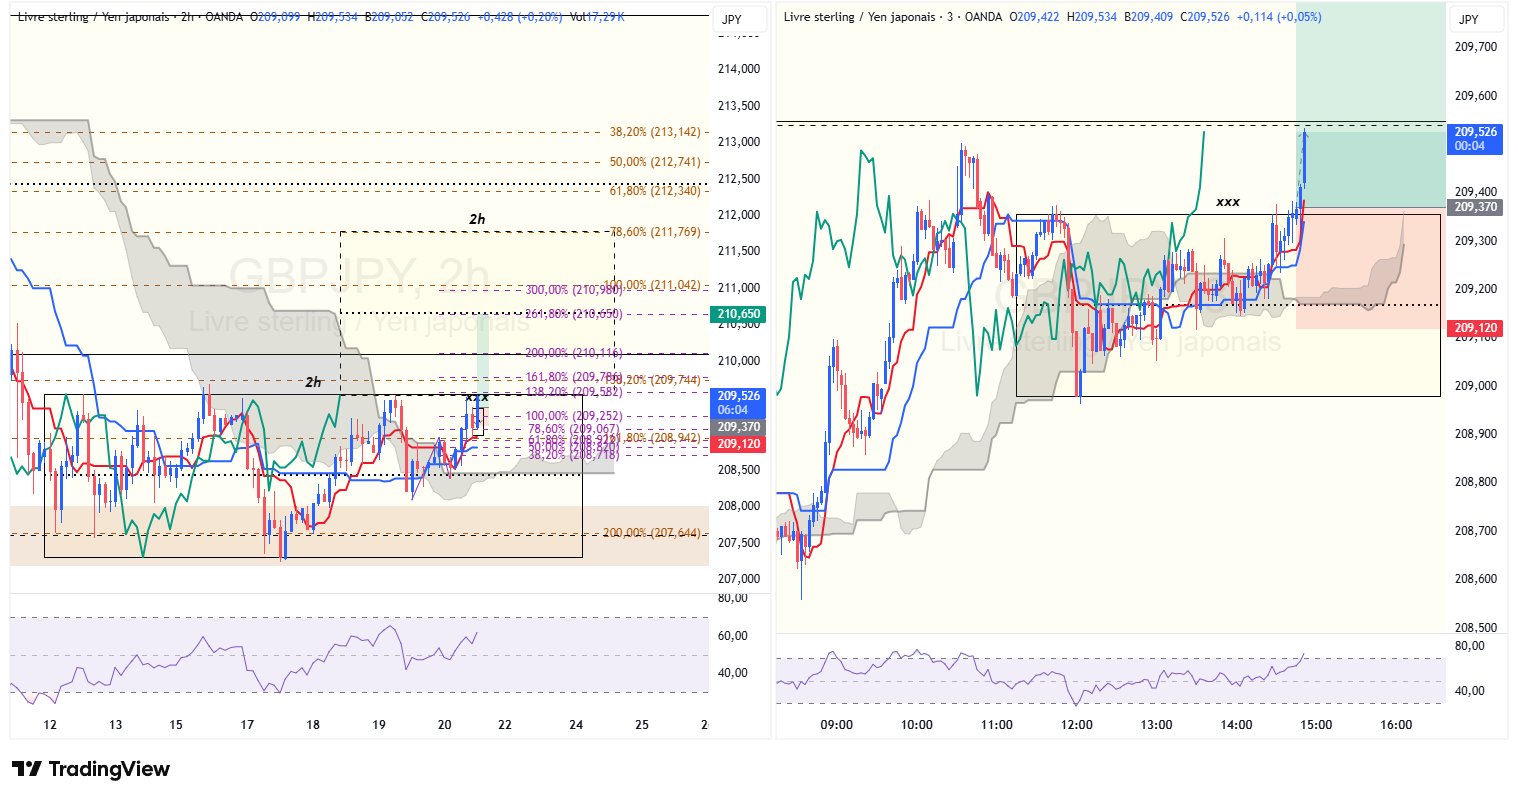
Task: Click 16:00 on the 3-minute time axis
Action: coord(1396,725)
